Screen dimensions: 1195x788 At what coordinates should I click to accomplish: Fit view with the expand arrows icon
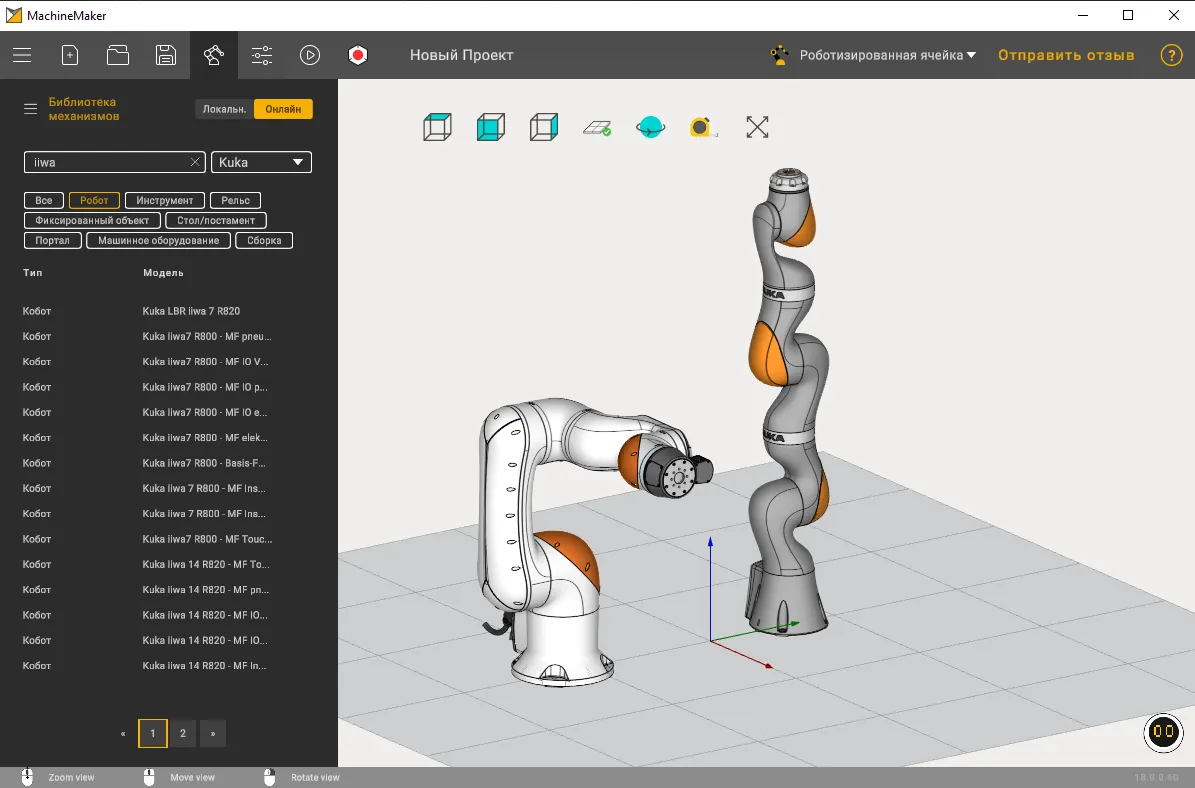point(757,127)
